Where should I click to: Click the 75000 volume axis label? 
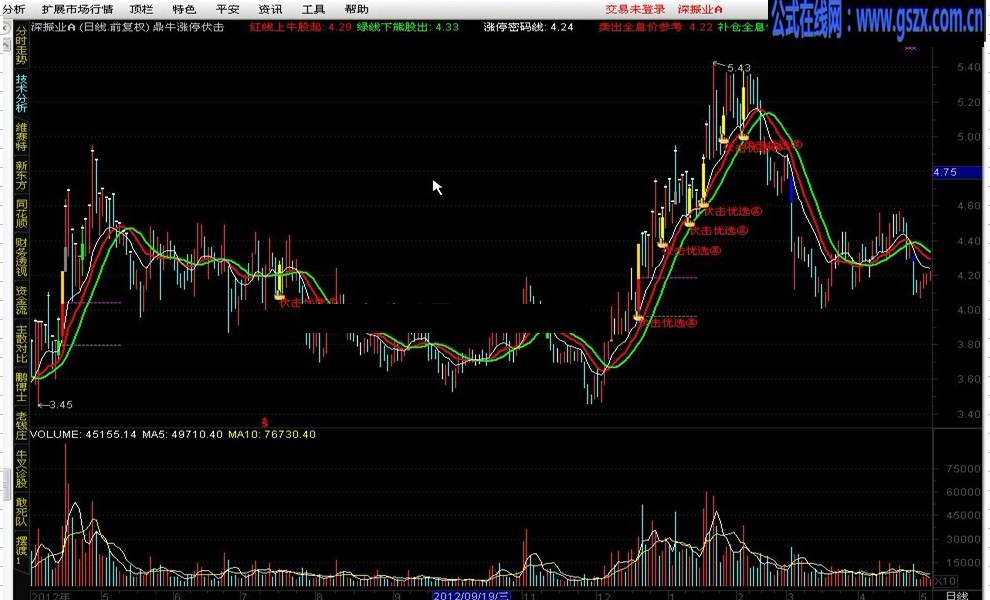[963, 469]
